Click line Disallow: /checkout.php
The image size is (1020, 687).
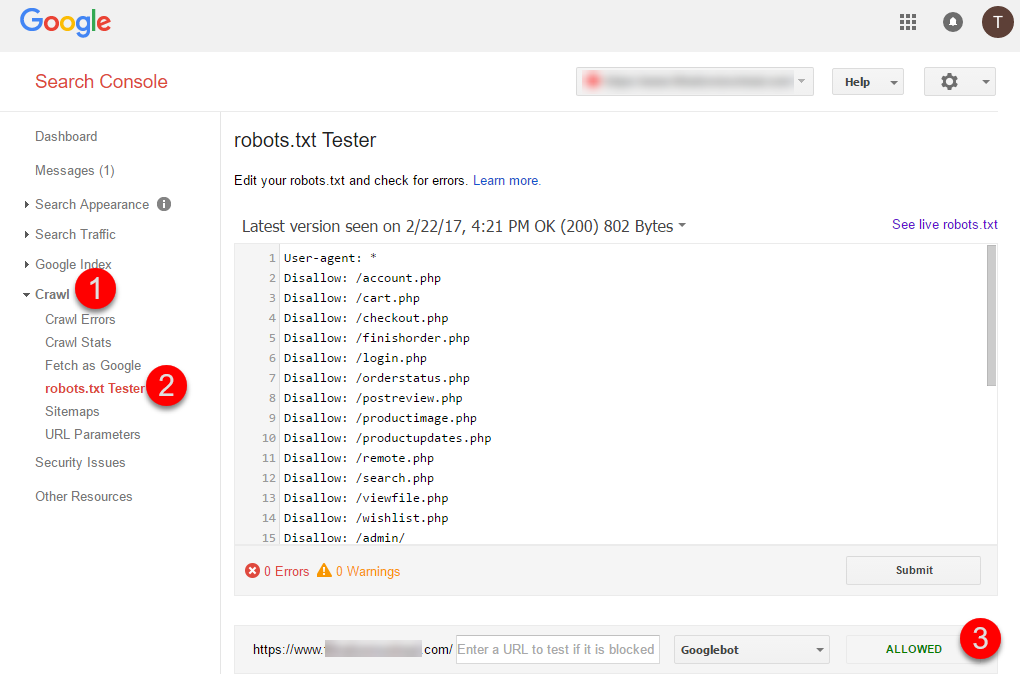tap(366, 318)
